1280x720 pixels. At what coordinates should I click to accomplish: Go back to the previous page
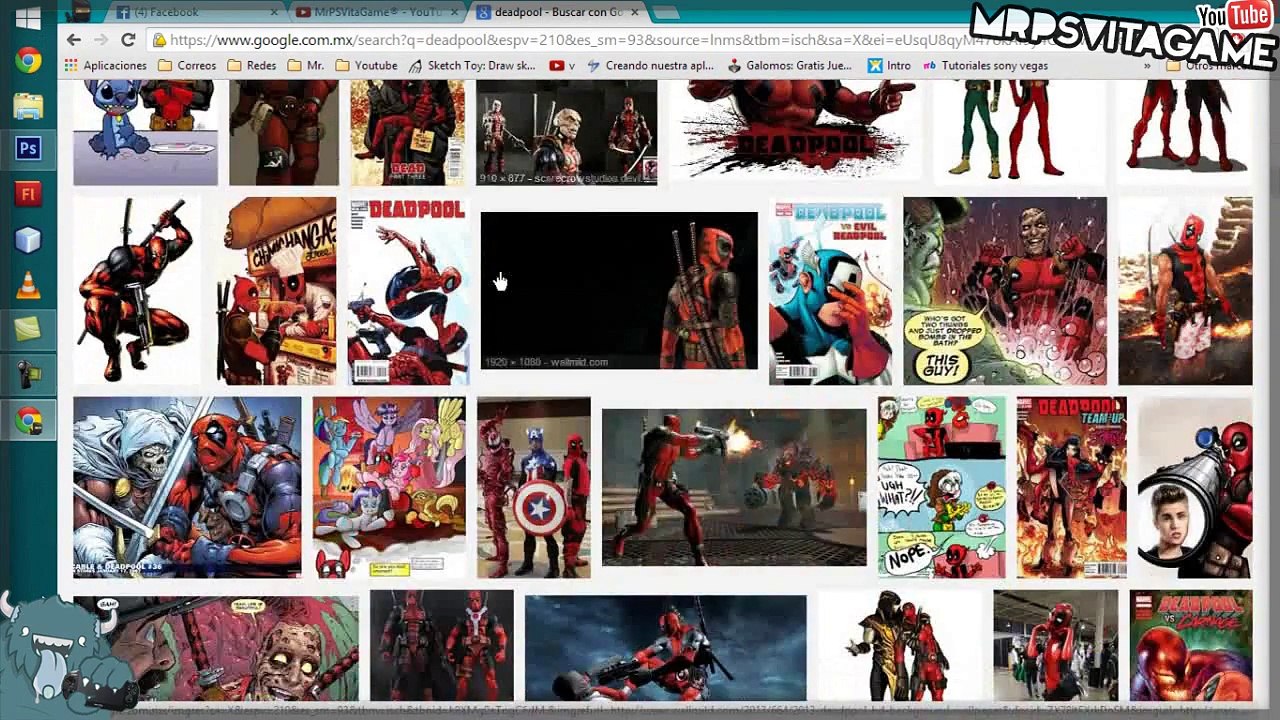click(74, 39)
